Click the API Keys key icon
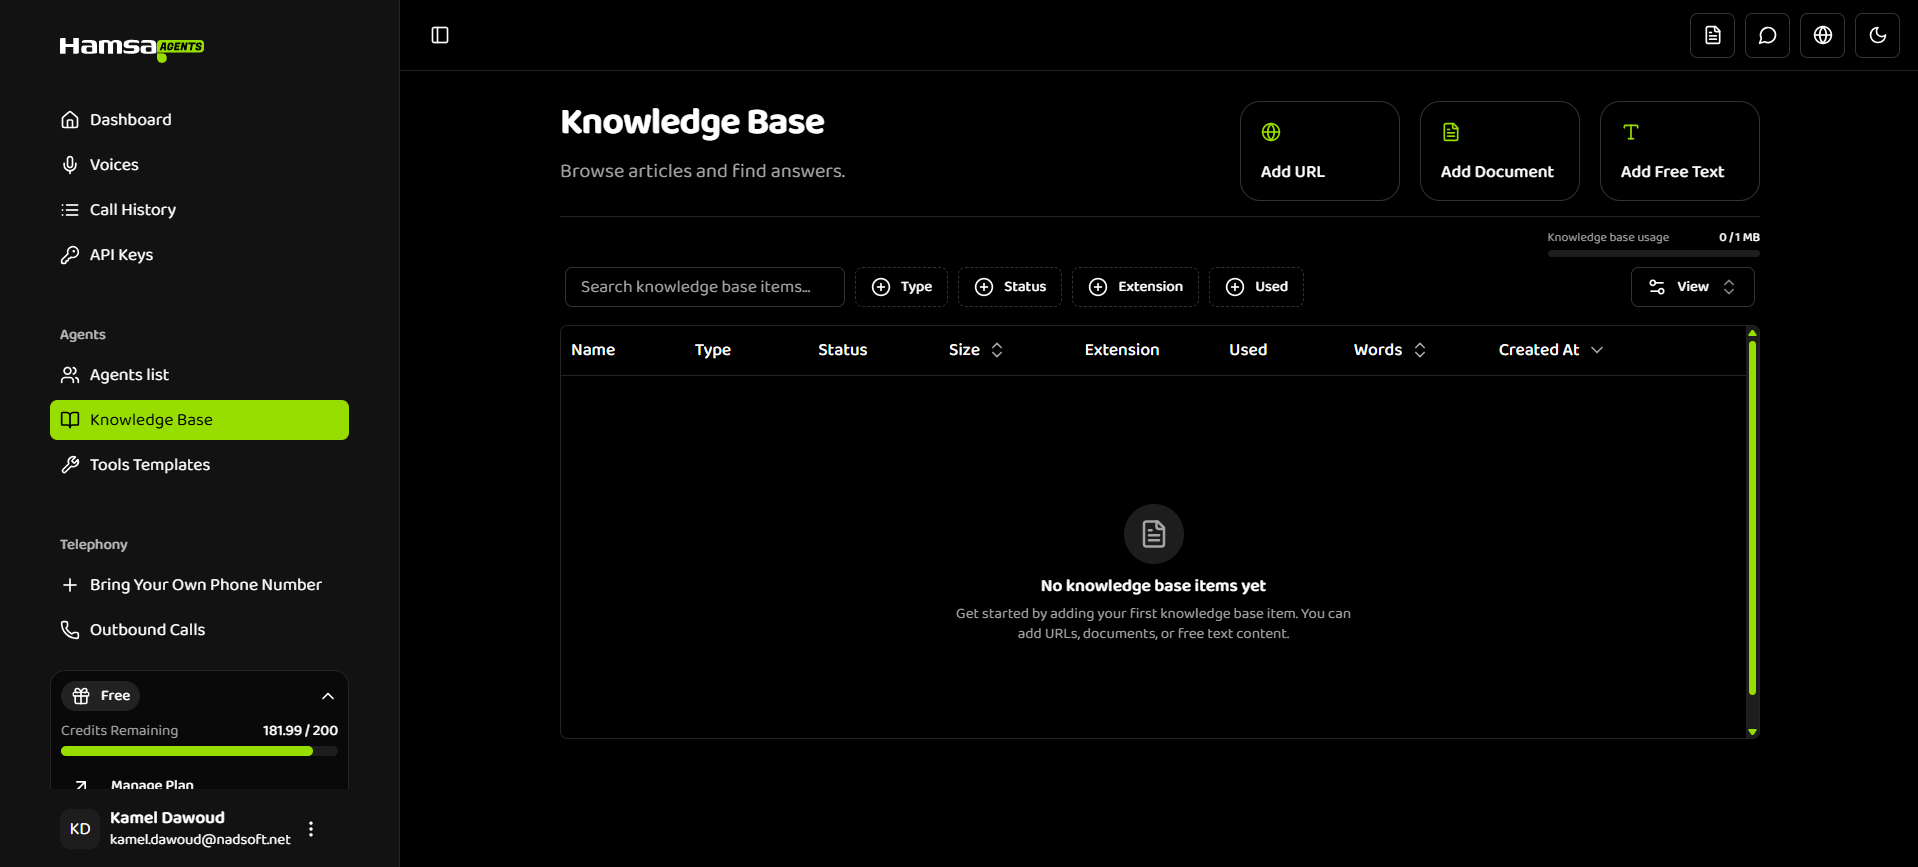The image size is (1918, 867). coord(70,255)
